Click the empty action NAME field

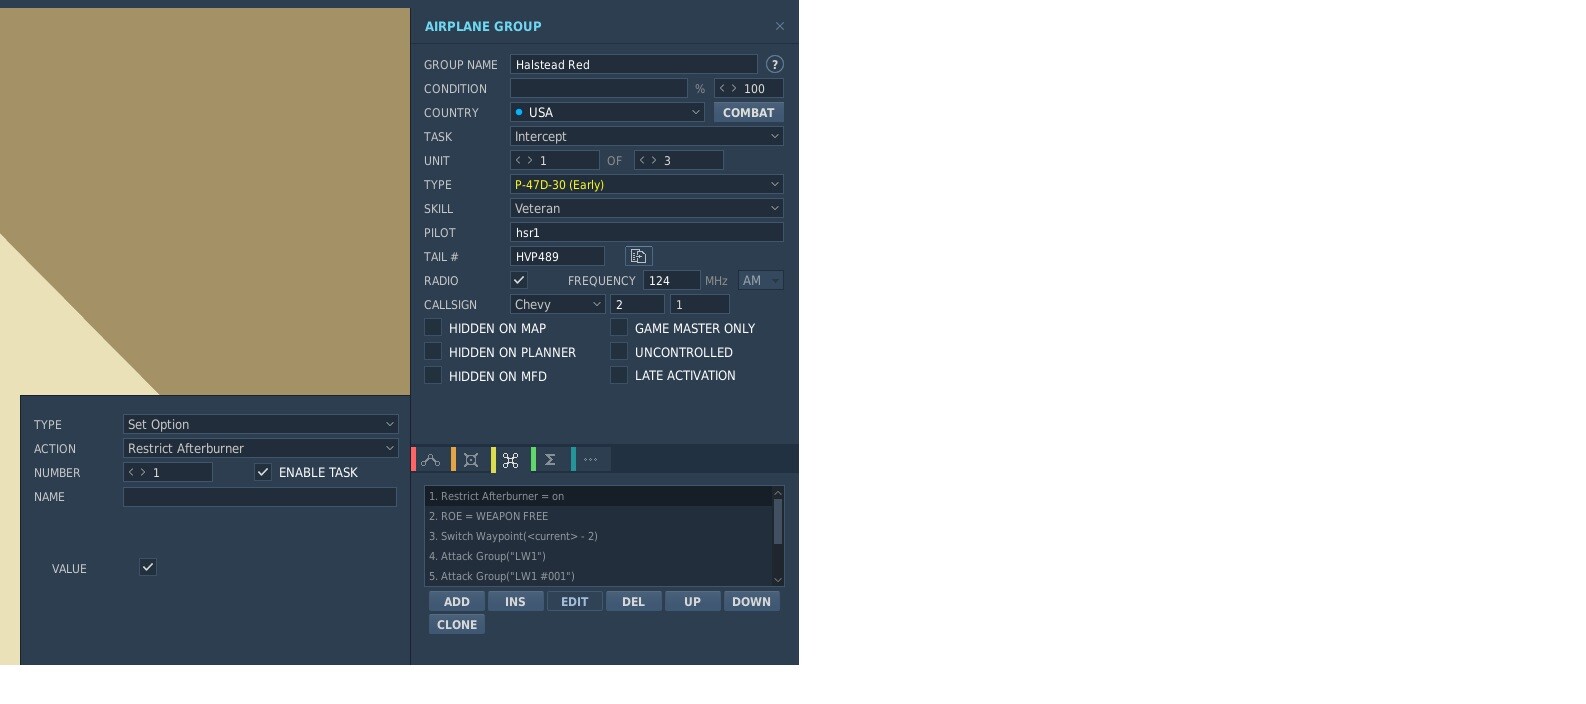260,496
